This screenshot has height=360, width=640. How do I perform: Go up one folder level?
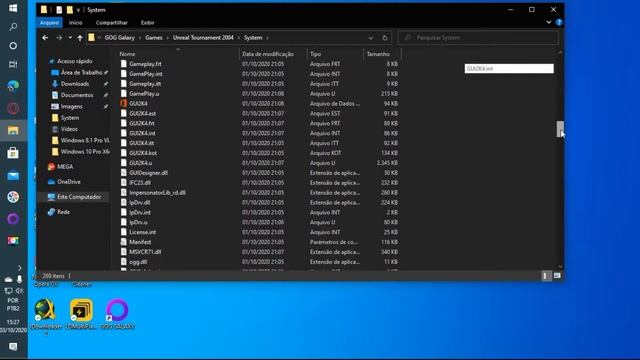coord(80,38)
